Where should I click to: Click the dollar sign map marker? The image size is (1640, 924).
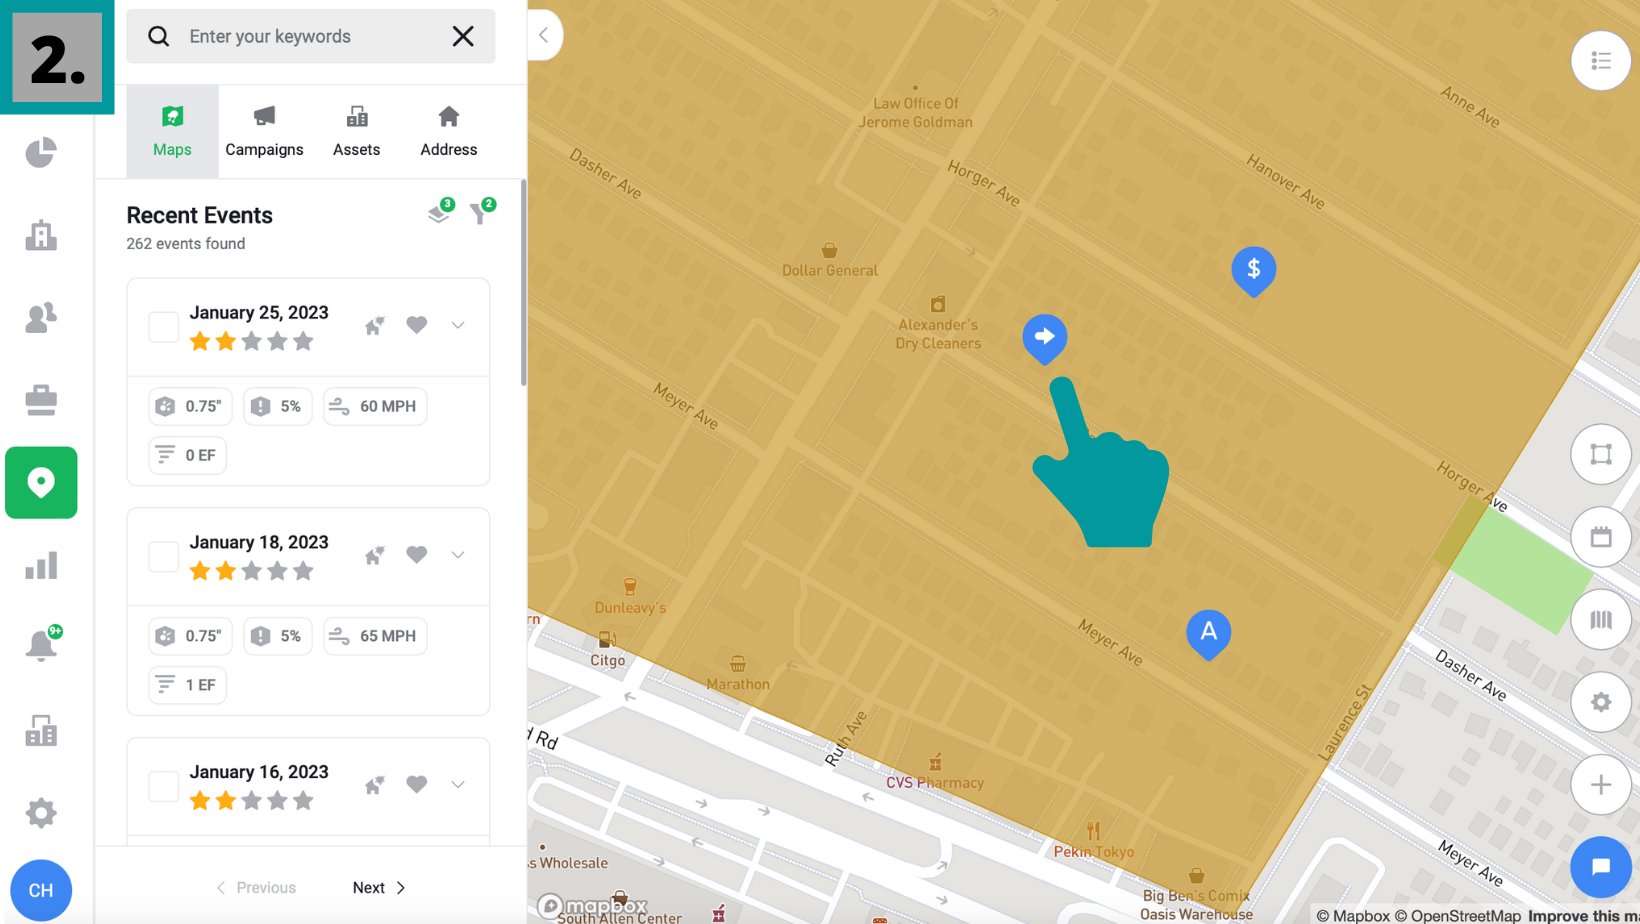pos(1253,271)
